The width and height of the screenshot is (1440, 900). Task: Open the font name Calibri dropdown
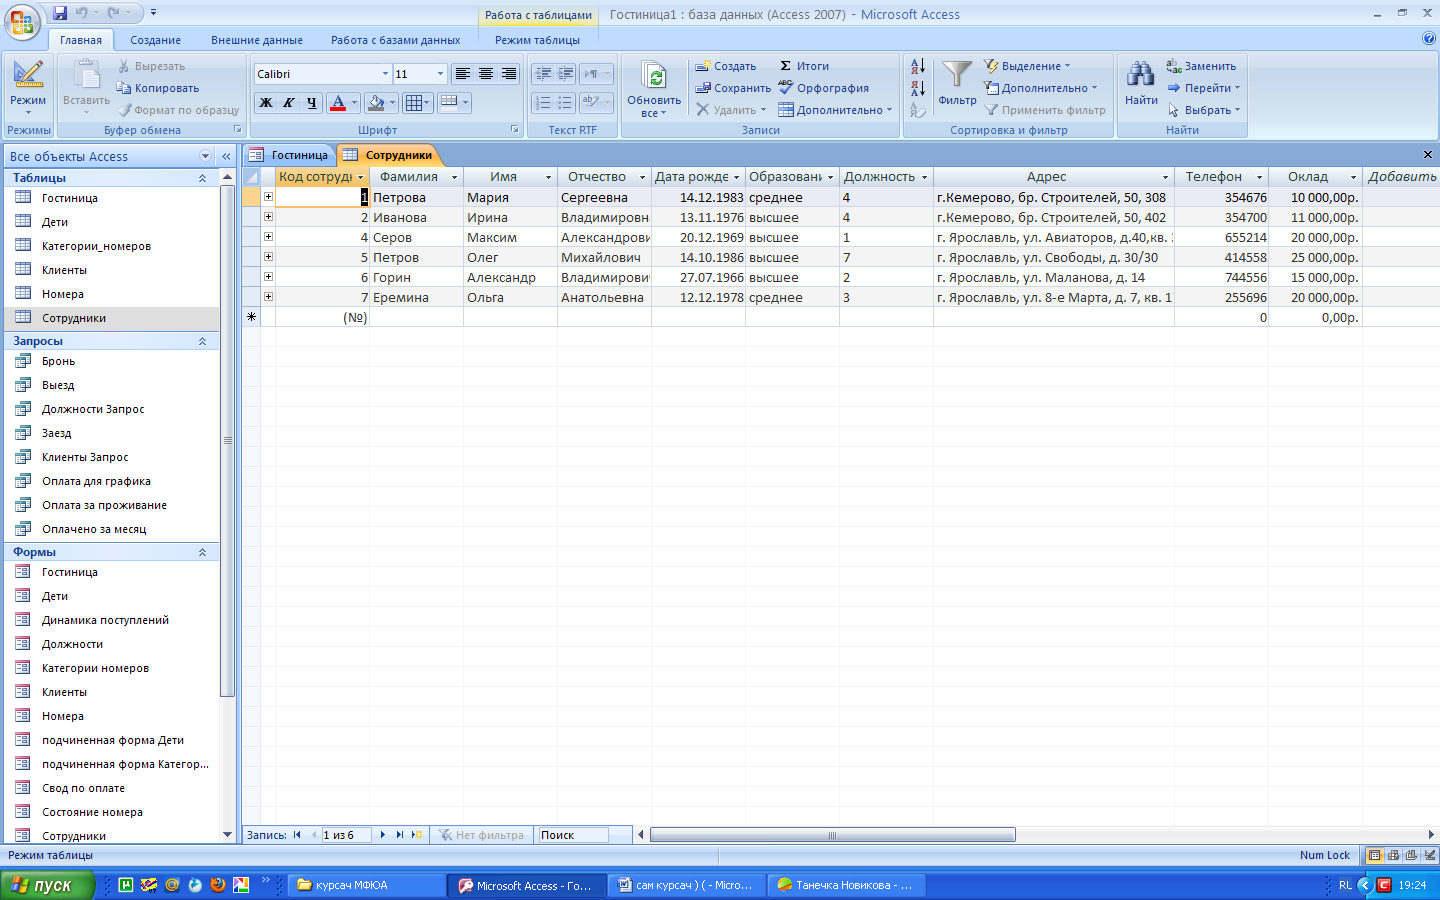pos(385,74)
